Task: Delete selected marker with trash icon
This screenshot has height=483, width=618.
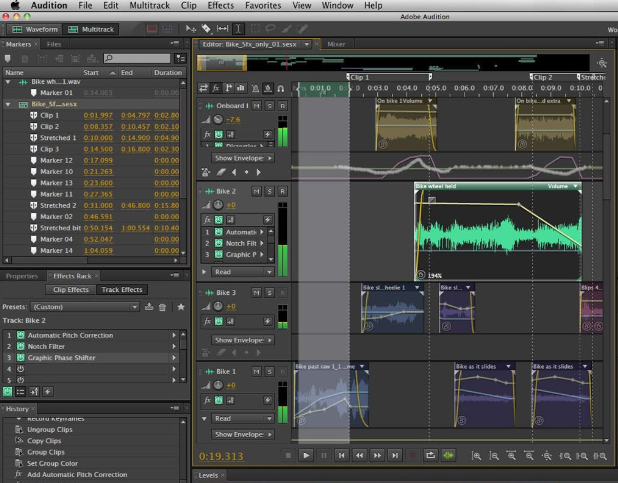Action: pos(24,59)
